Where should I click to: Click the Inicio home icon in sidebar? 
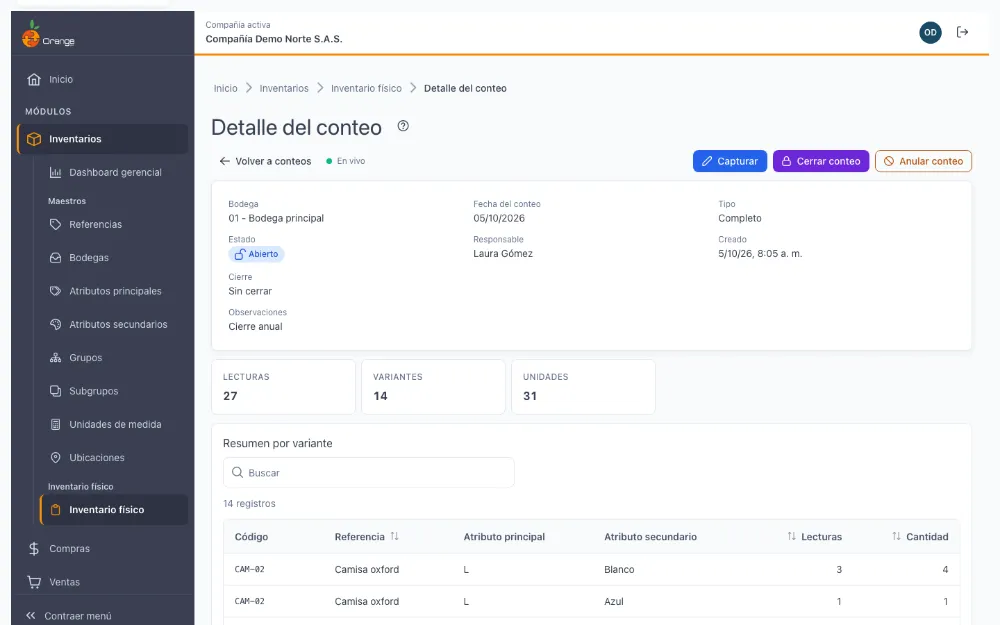pyautogui.click(x=34, y=79)
